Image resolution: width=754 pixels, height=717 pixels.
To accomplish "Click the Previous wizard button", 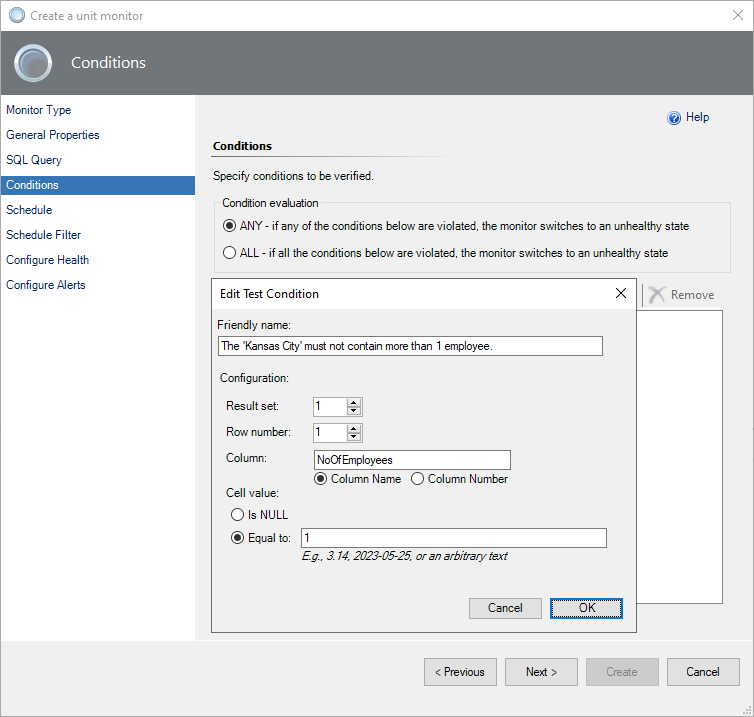I will coord(460,672).
